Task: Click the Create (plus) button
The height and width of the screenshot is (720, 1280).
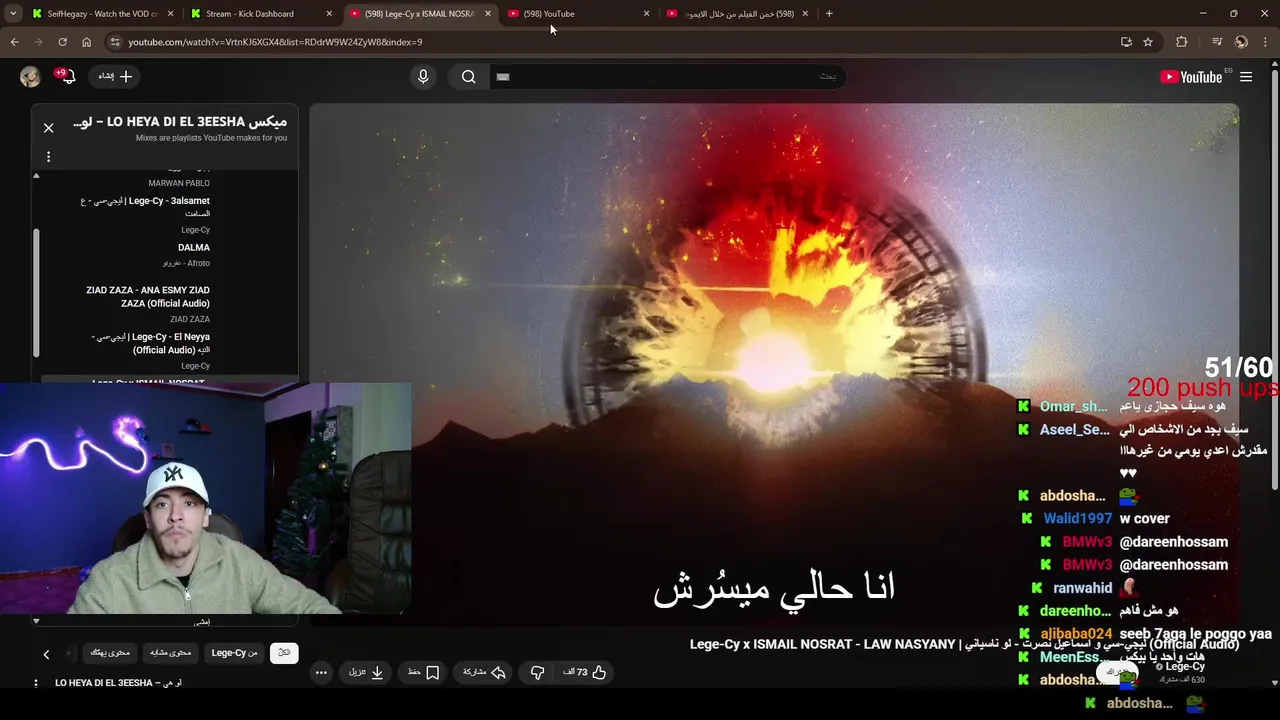Action: pyautogui.click(x=116, y=76)
